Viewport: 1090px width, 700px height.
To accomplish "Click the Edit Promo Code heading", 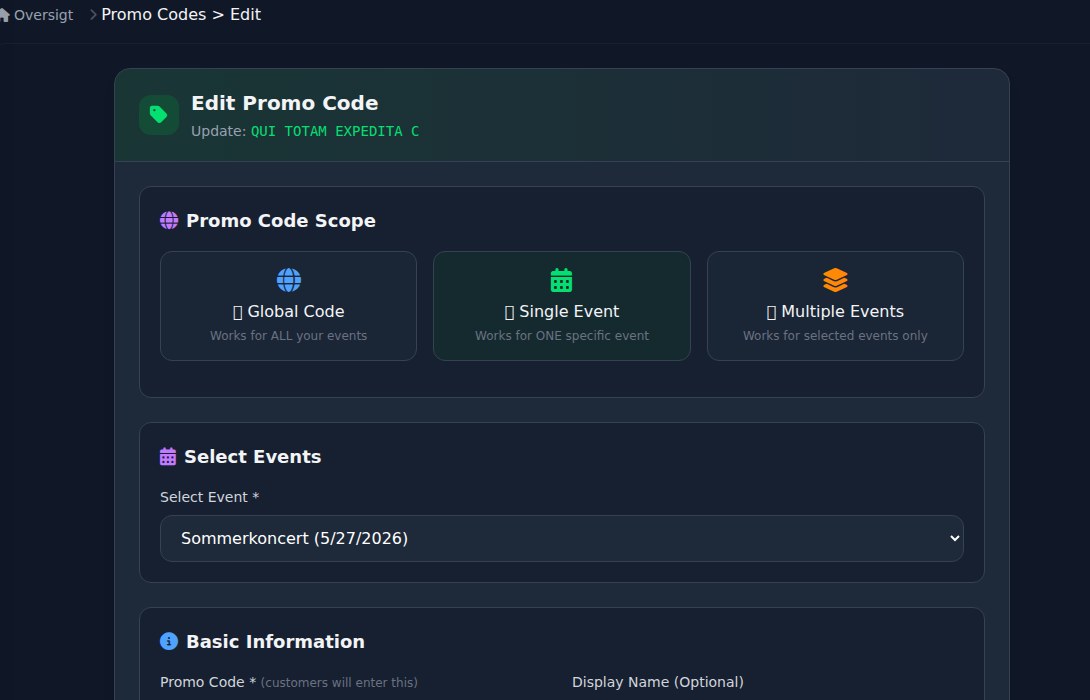I will point(284,103).
